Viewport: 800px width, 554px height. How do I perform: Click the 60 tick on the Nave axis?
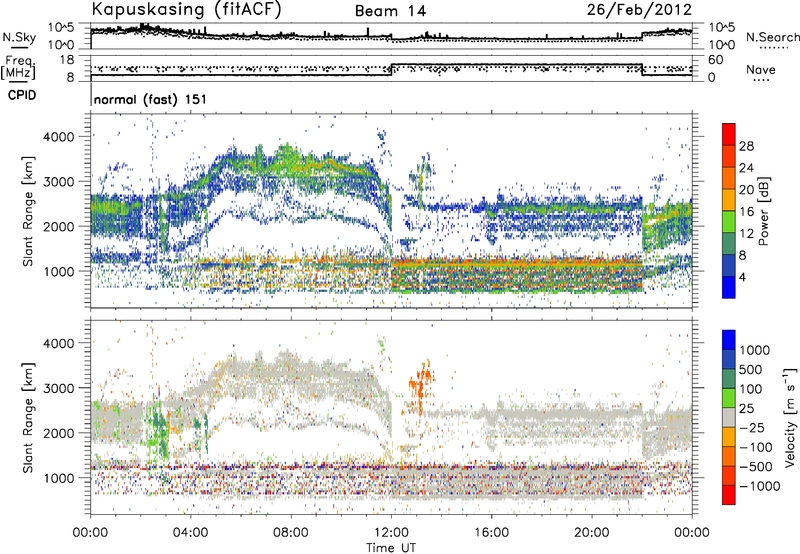(716, 60)
